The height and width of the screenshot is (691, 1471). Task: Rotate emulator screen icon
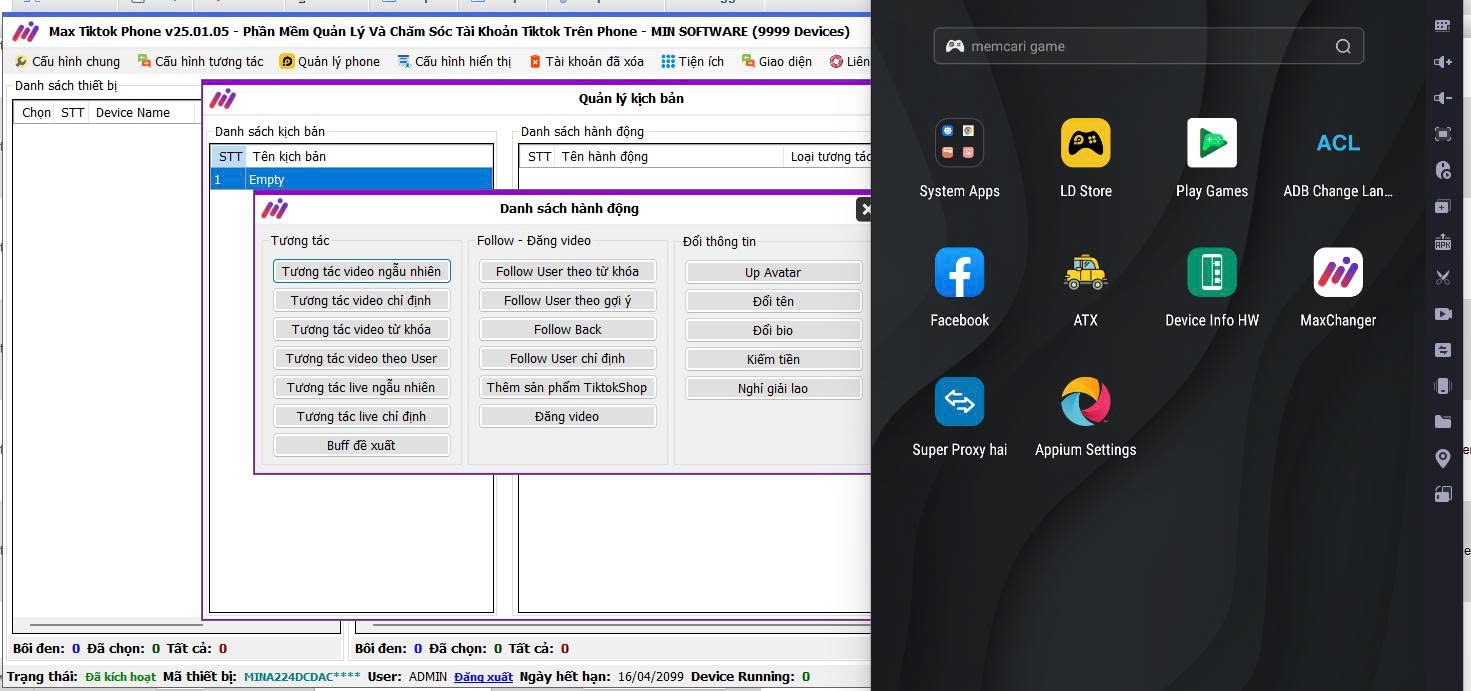1443,494
